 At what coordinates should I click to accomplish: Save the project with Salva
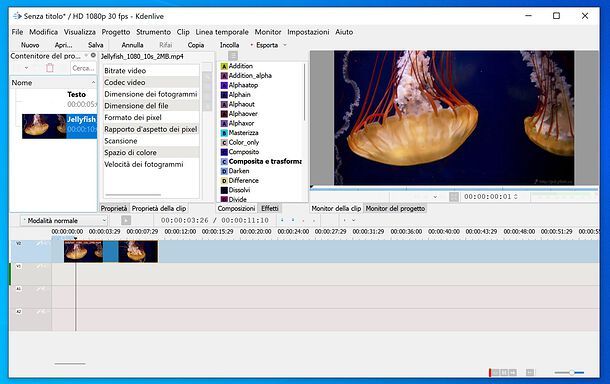(96, 45)
